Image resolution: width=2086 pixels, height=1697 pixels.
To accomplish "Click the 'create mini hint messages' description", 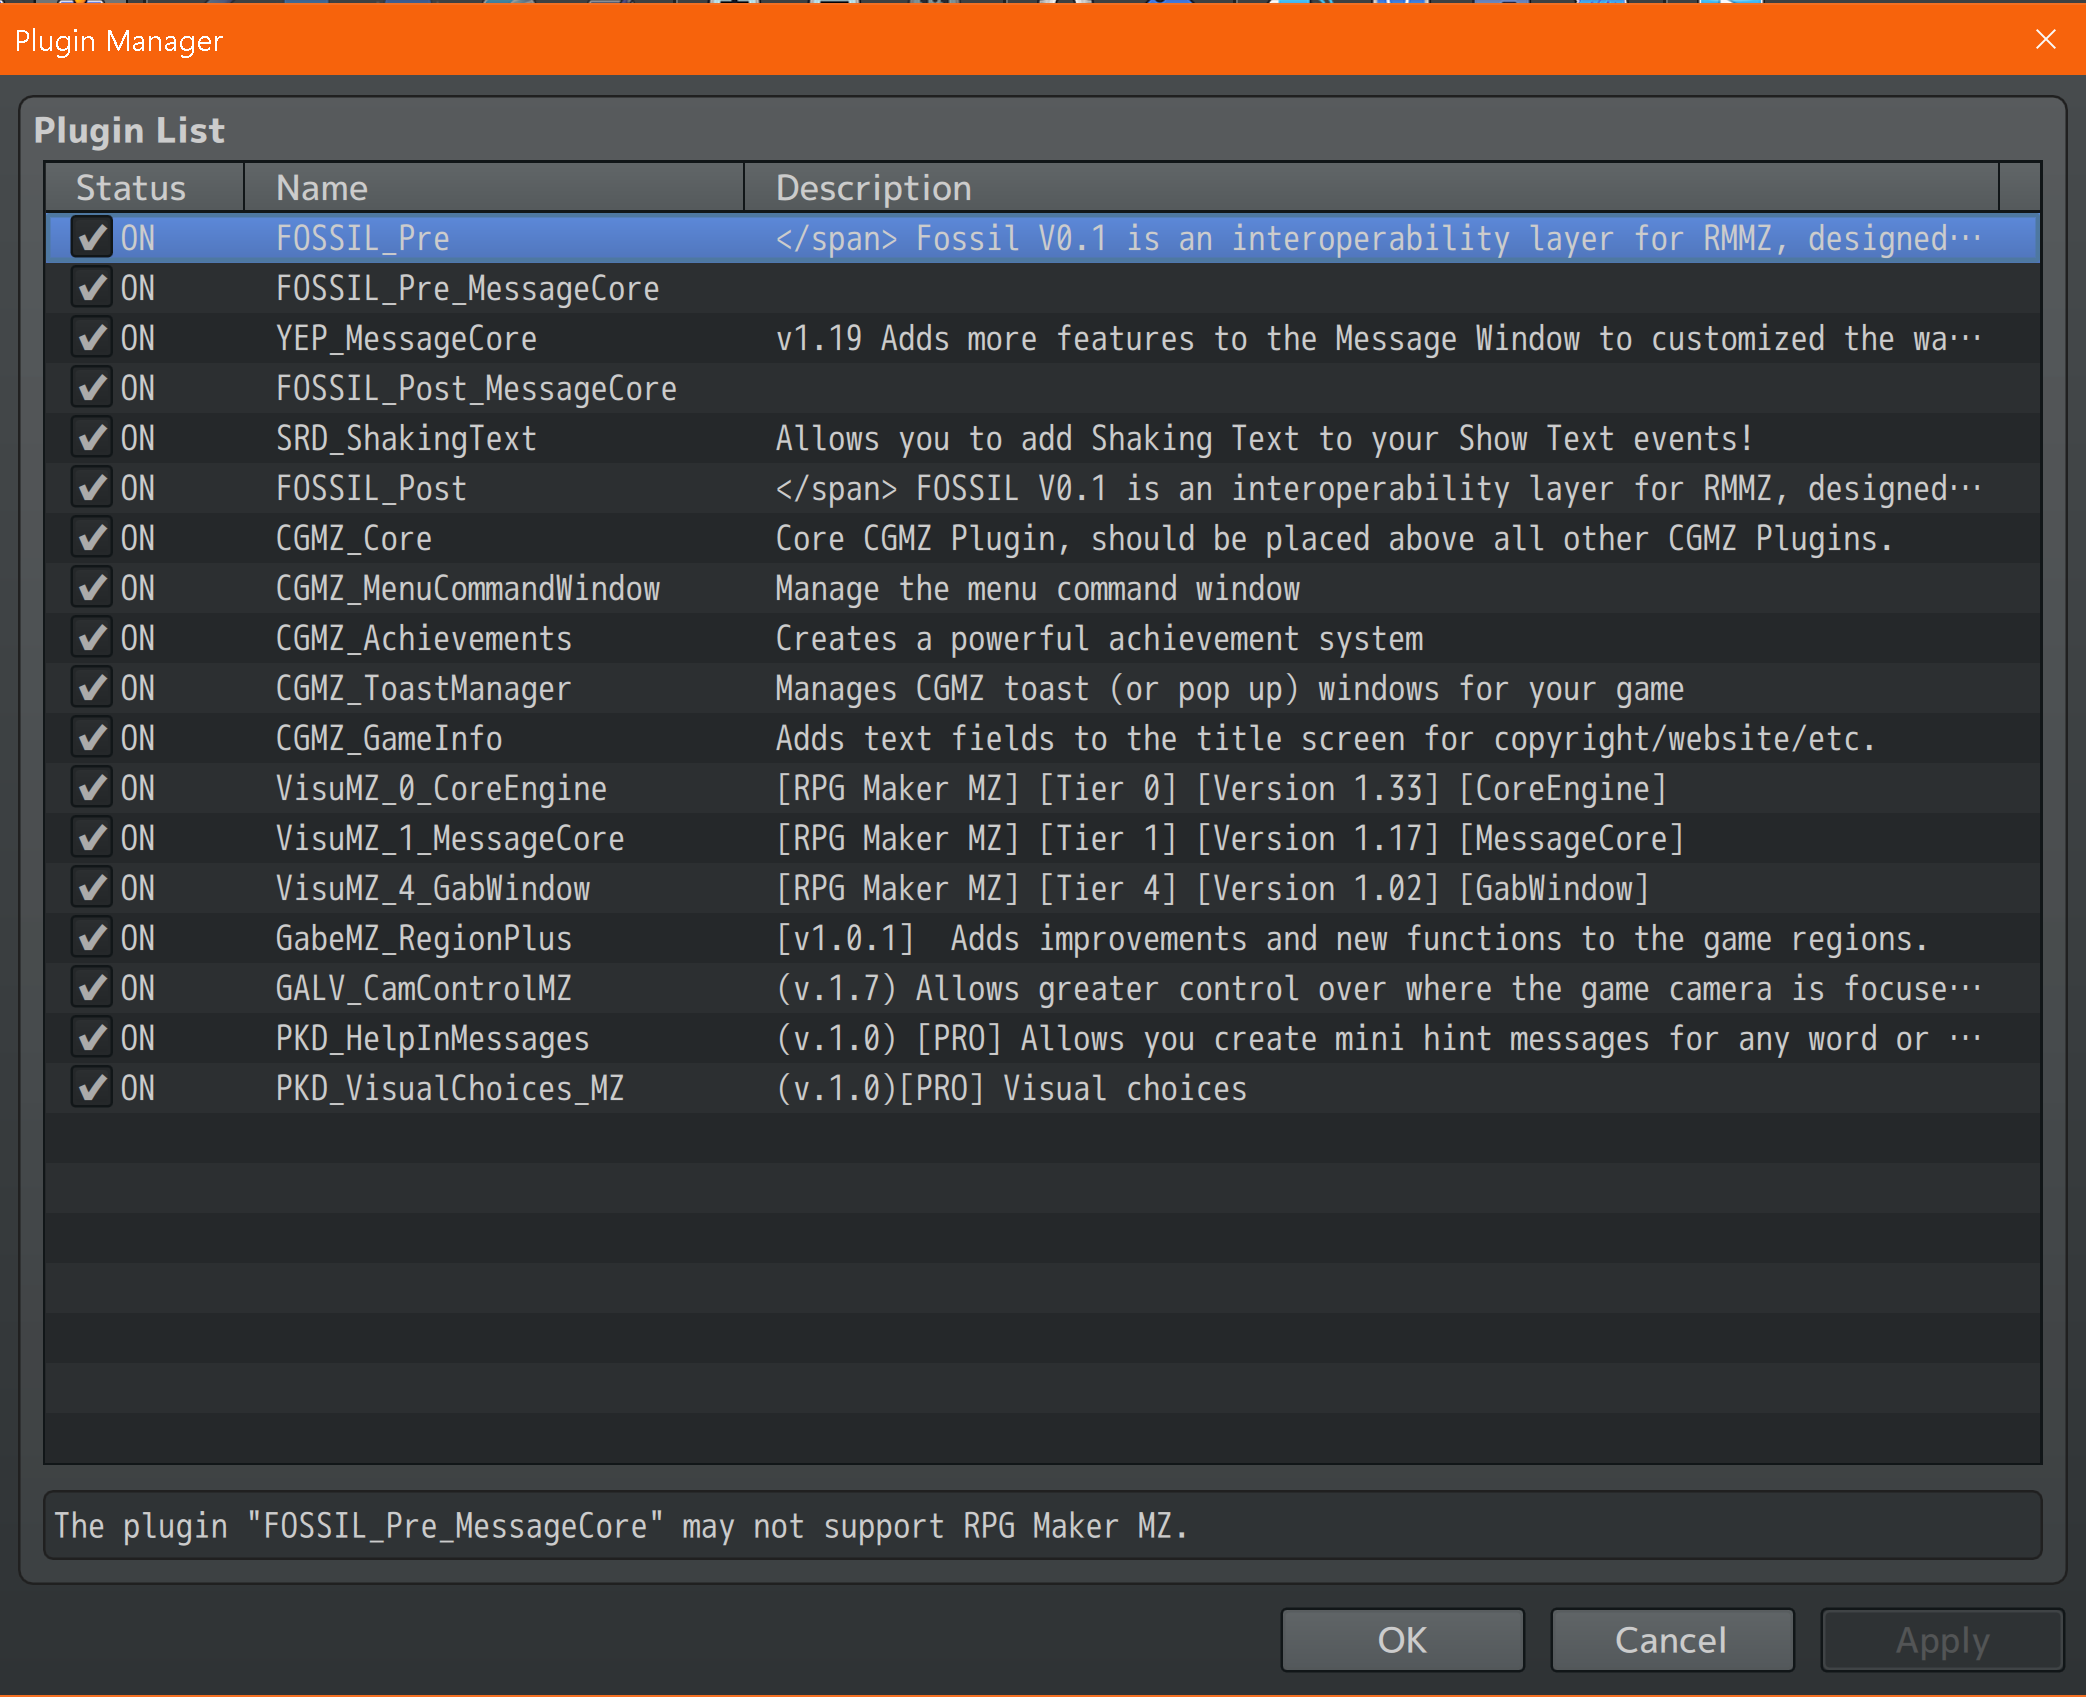I will pos(1378,1039).
